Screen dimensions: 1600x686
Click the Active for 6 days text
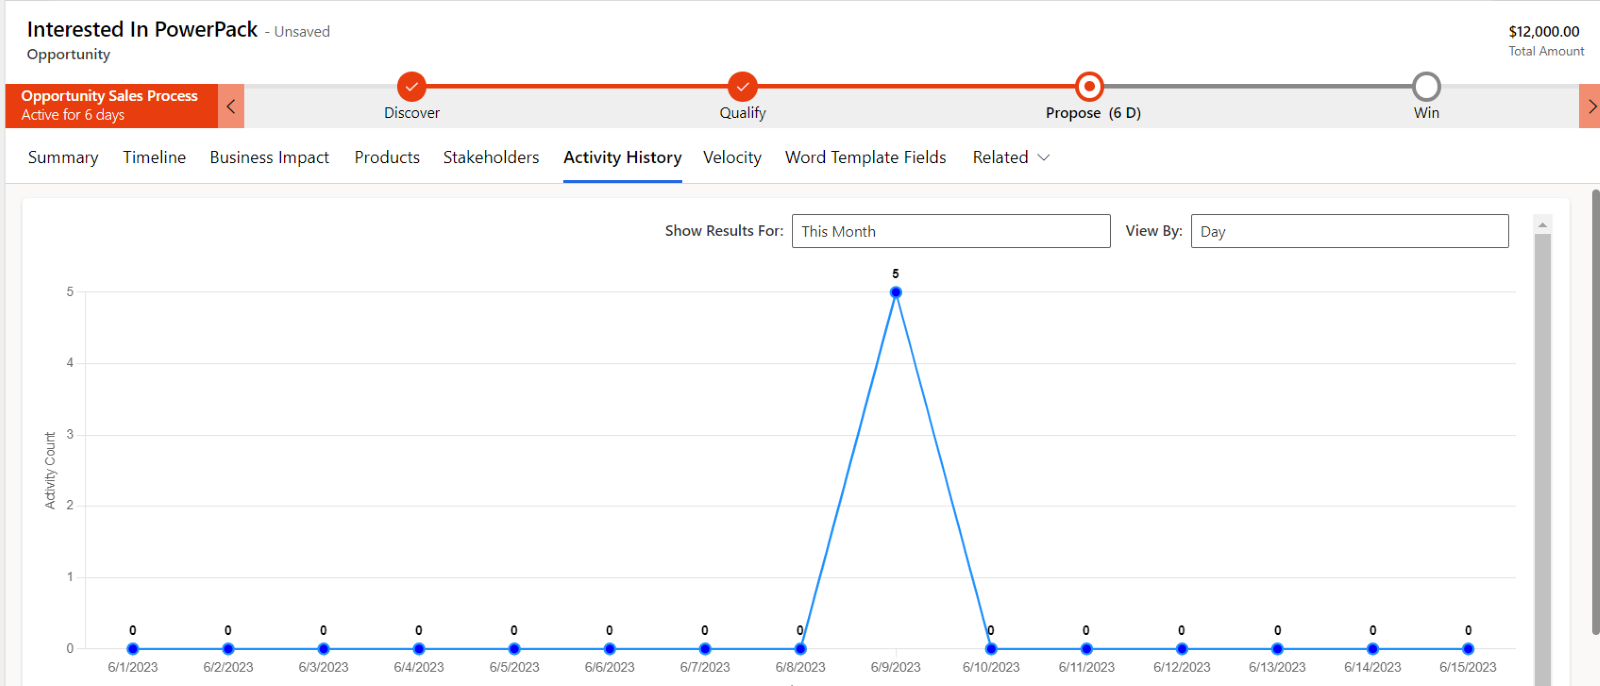pos(73,115)
